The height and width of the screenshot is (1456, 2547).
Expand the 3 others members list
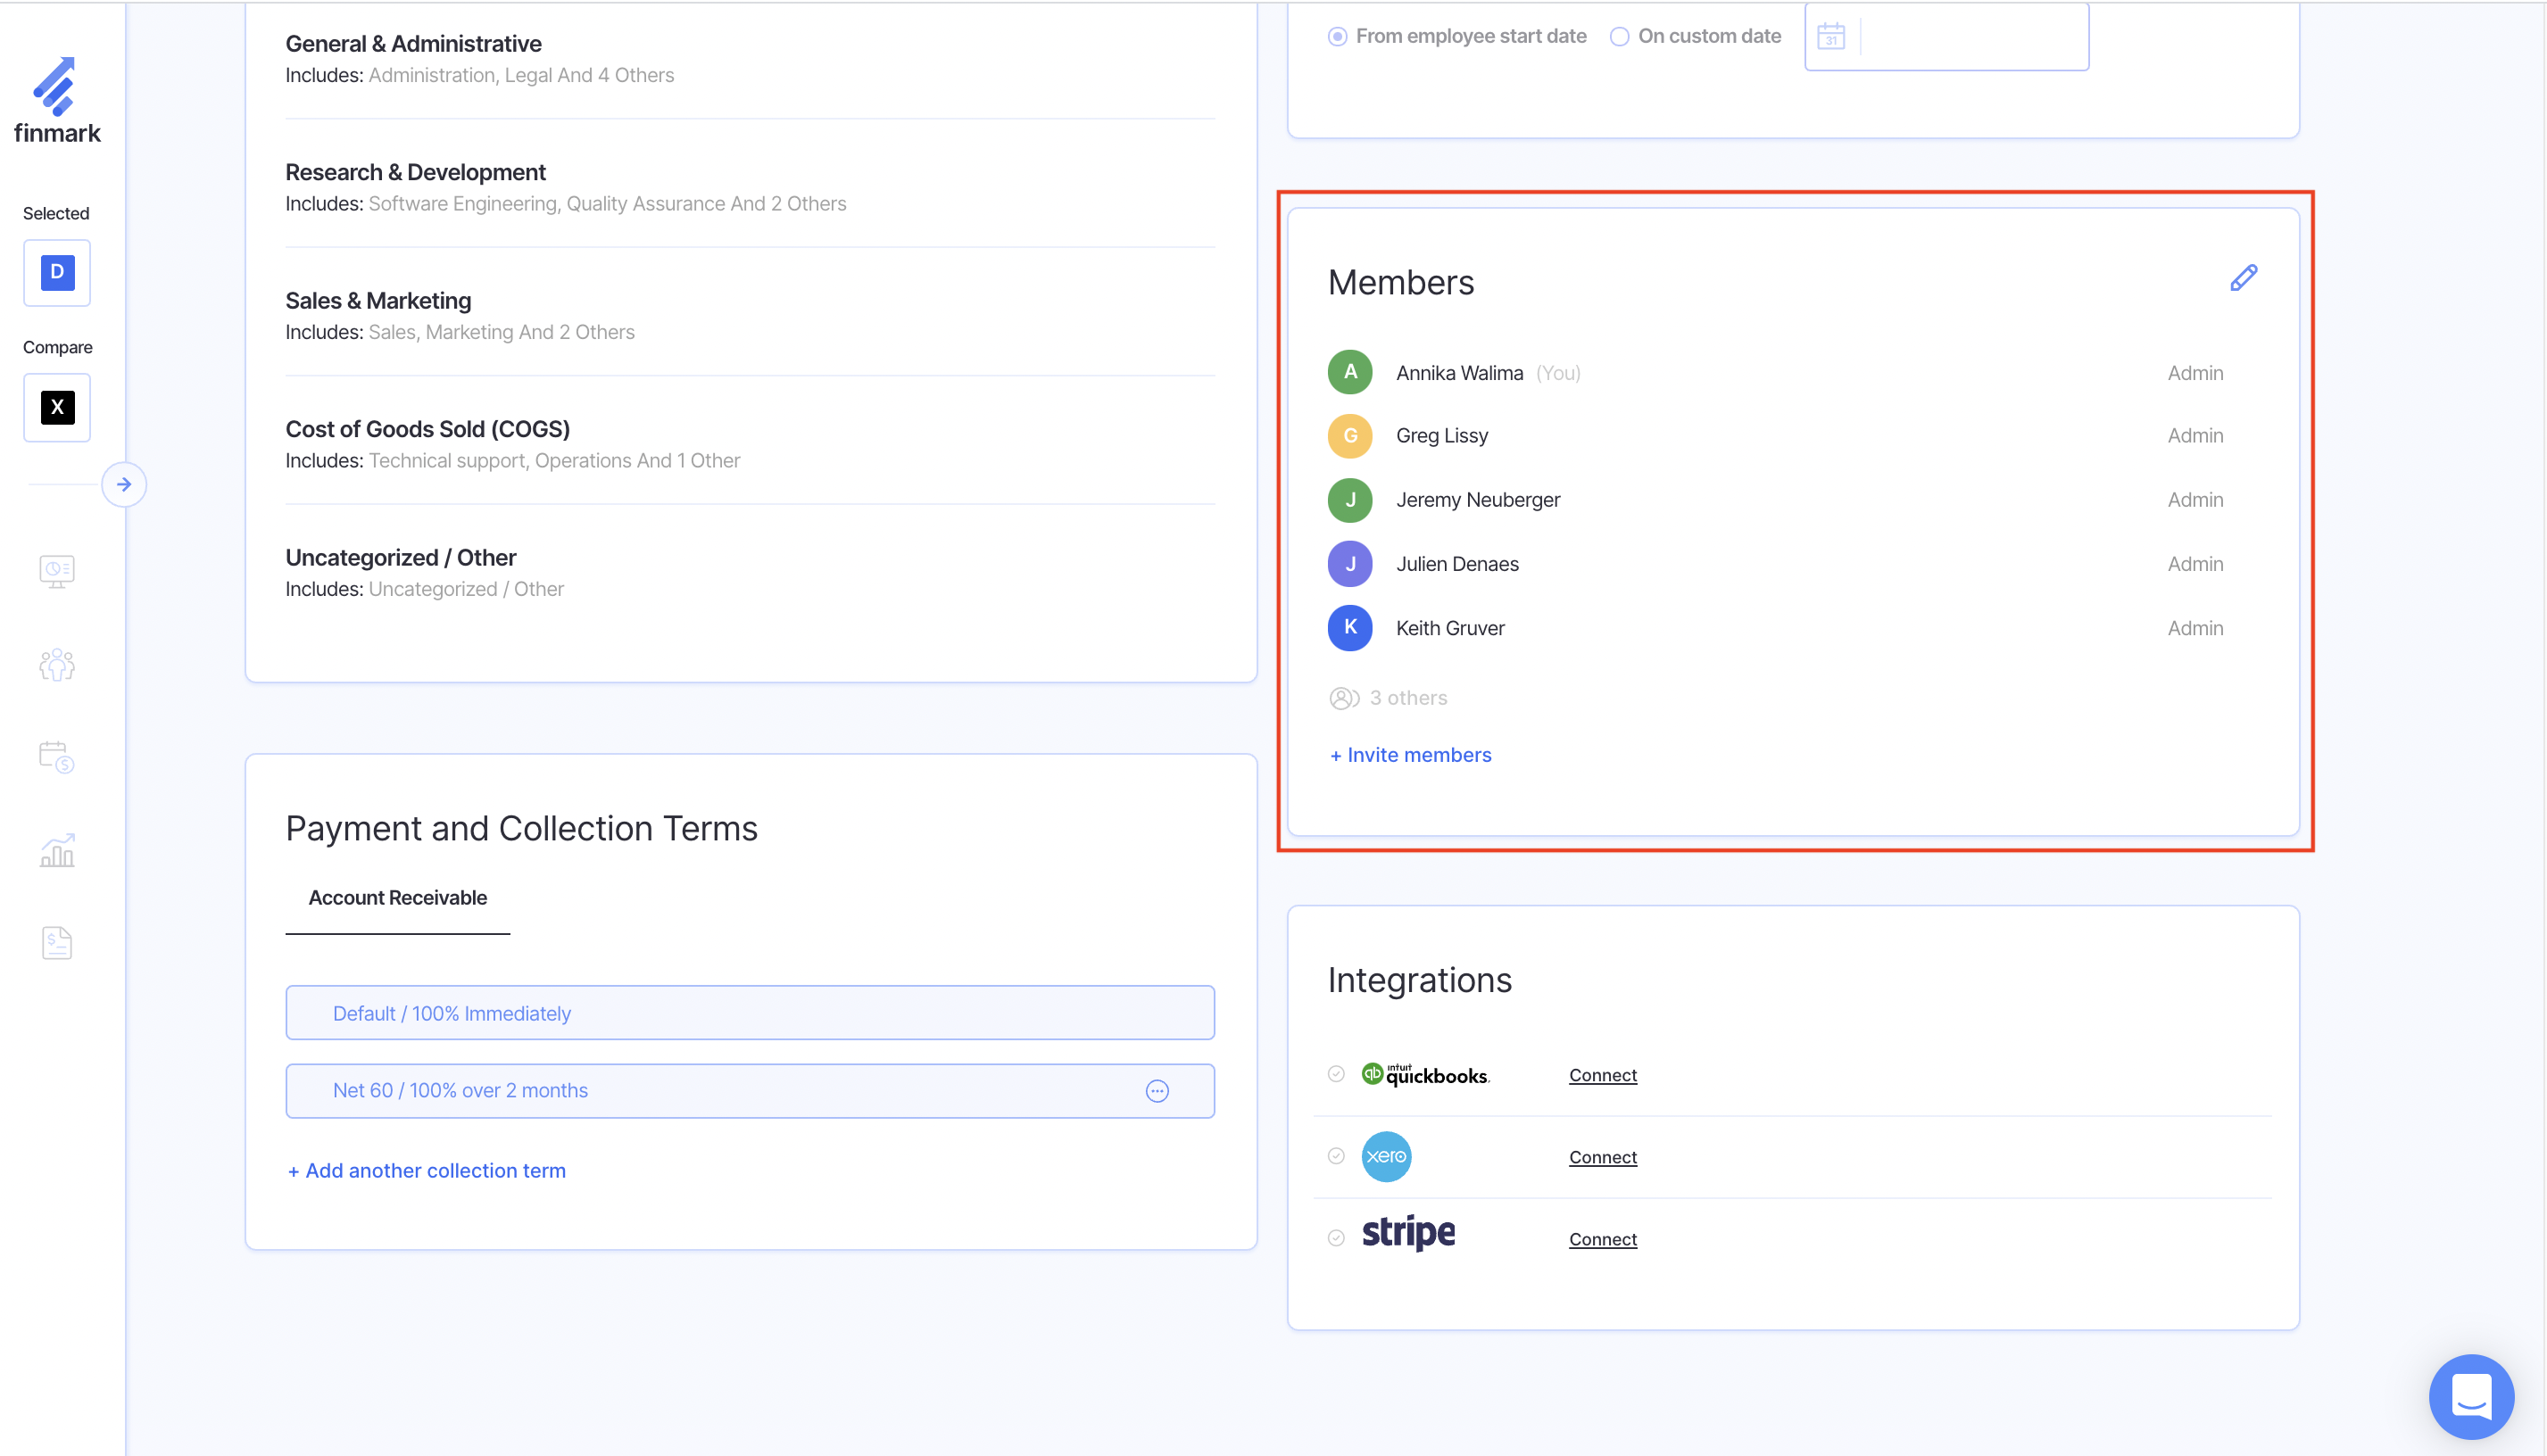pyautogui.click(x=1407, y=698)
